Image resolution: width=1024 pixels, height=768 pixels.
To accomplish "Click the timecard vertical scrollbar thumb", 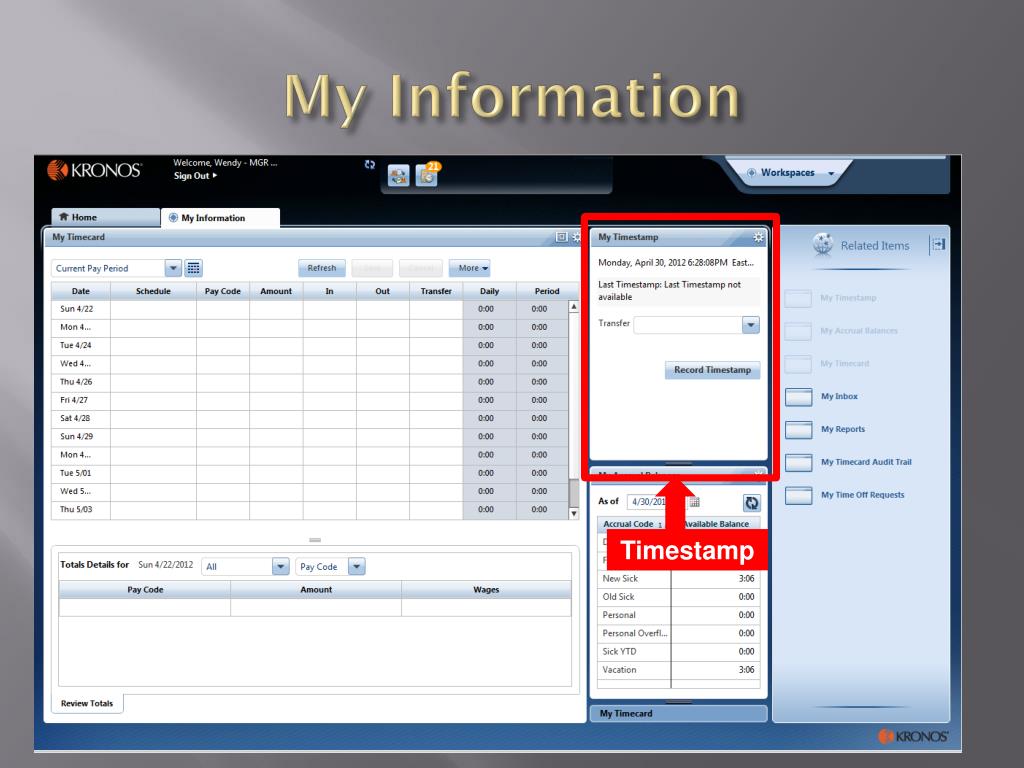I will tap(573, 493).
